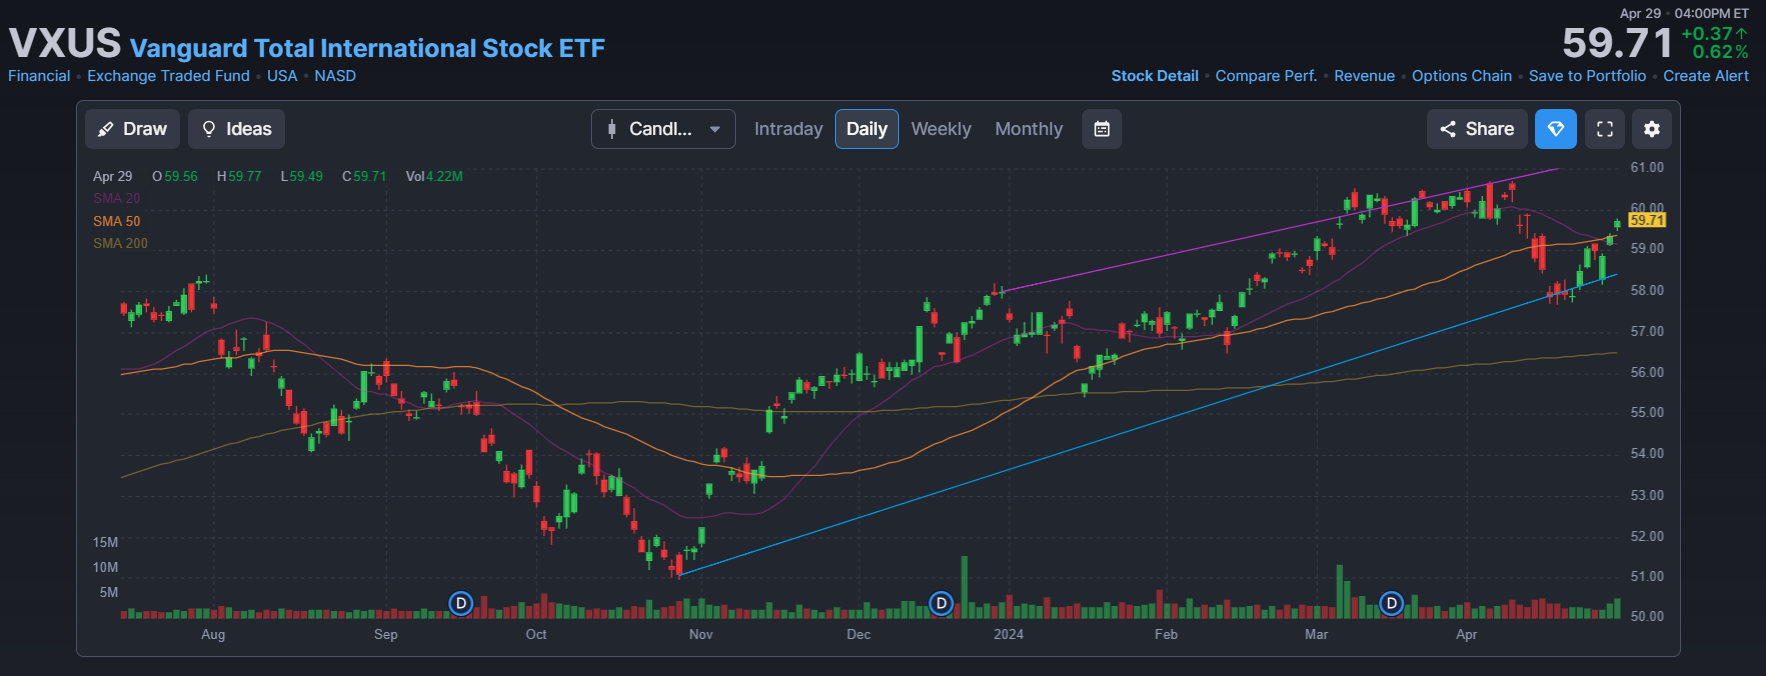1766x676 pixels.
Task: Click the 59.71 last price header
Action: tap(1617, 43)
